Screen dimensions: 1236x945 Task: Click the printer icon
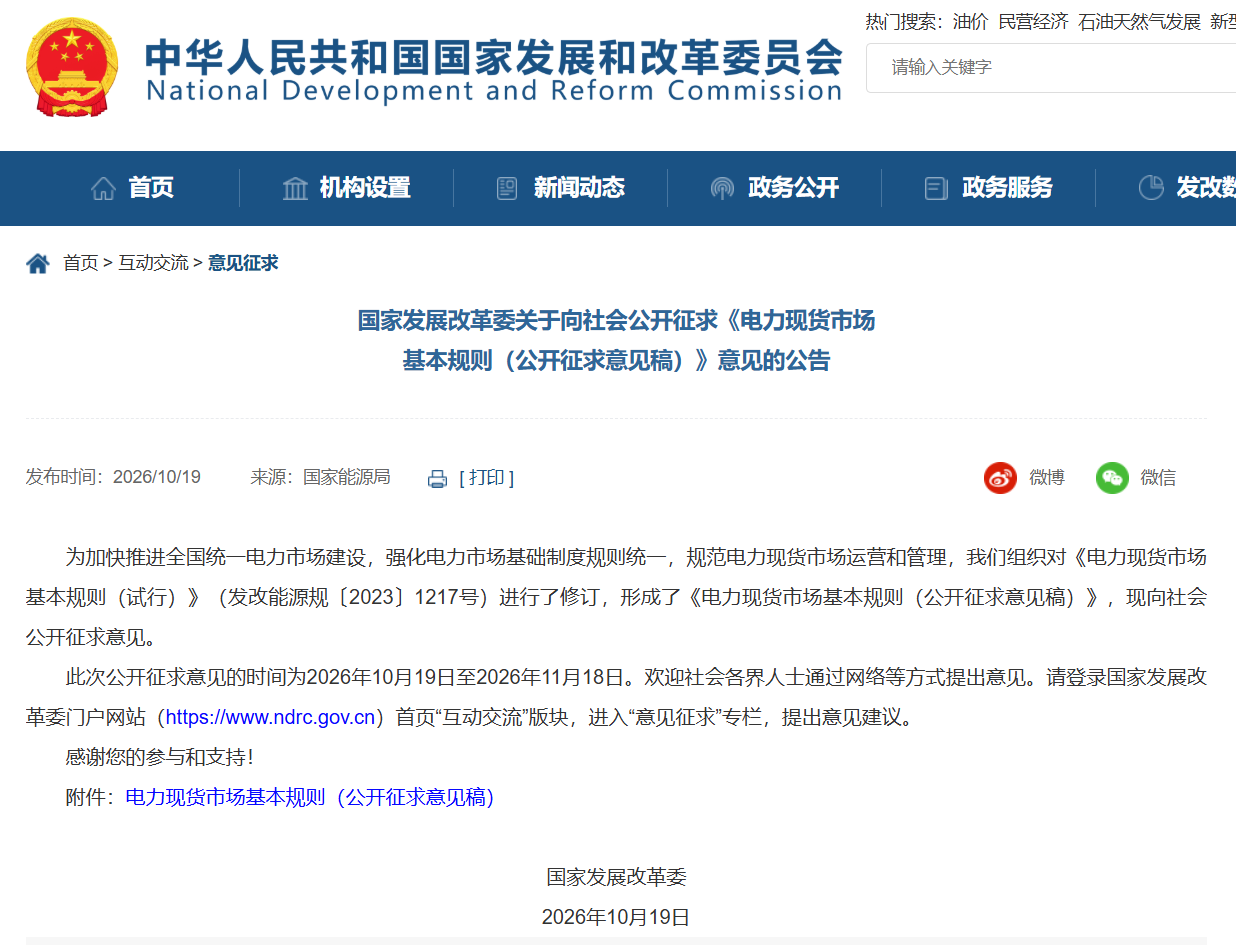(437, 479)
